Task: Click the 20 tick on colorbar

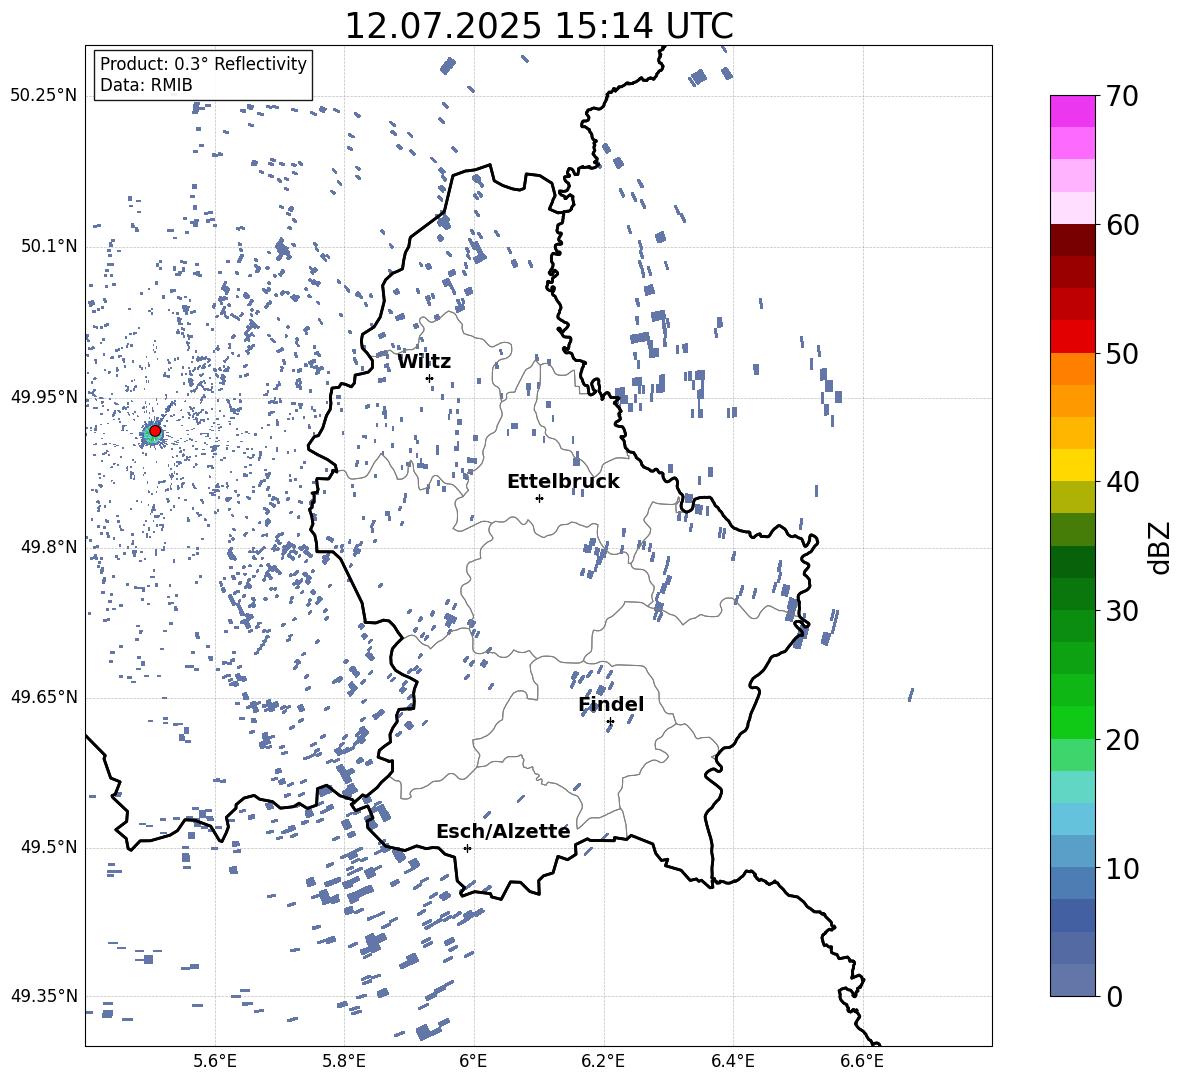Action: [x=1122, y=739]
